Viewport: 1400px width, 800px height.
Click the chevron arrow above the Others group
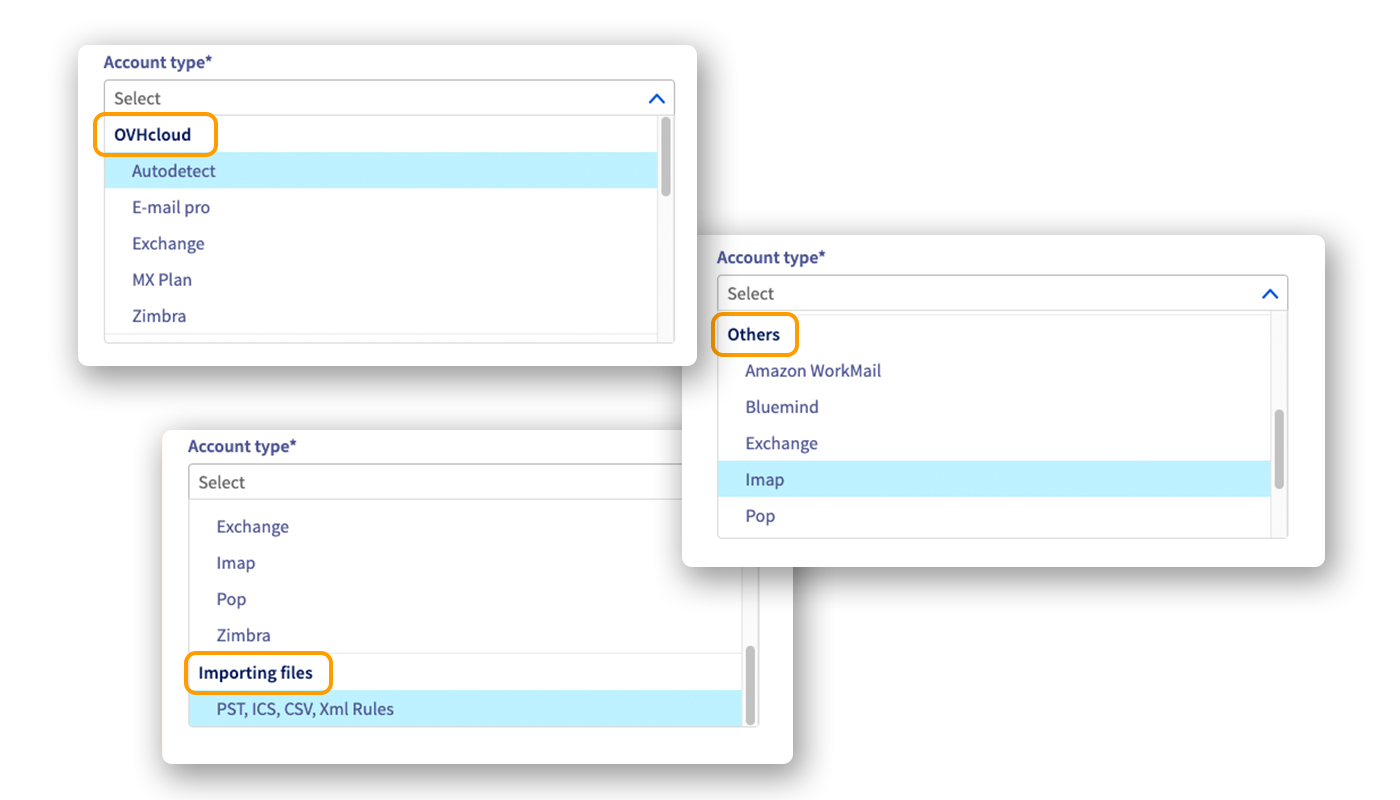tap(1269, 294)
